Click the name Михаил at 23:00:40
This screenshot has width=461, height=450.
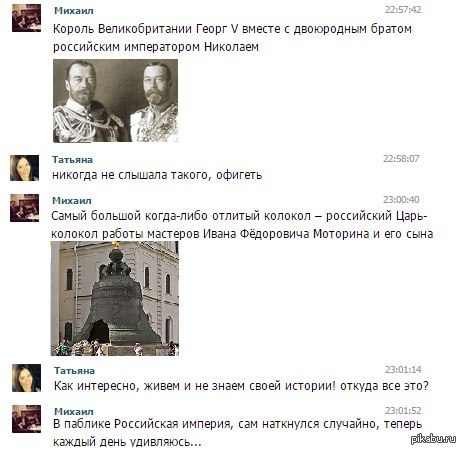click(x=72, y=201)
